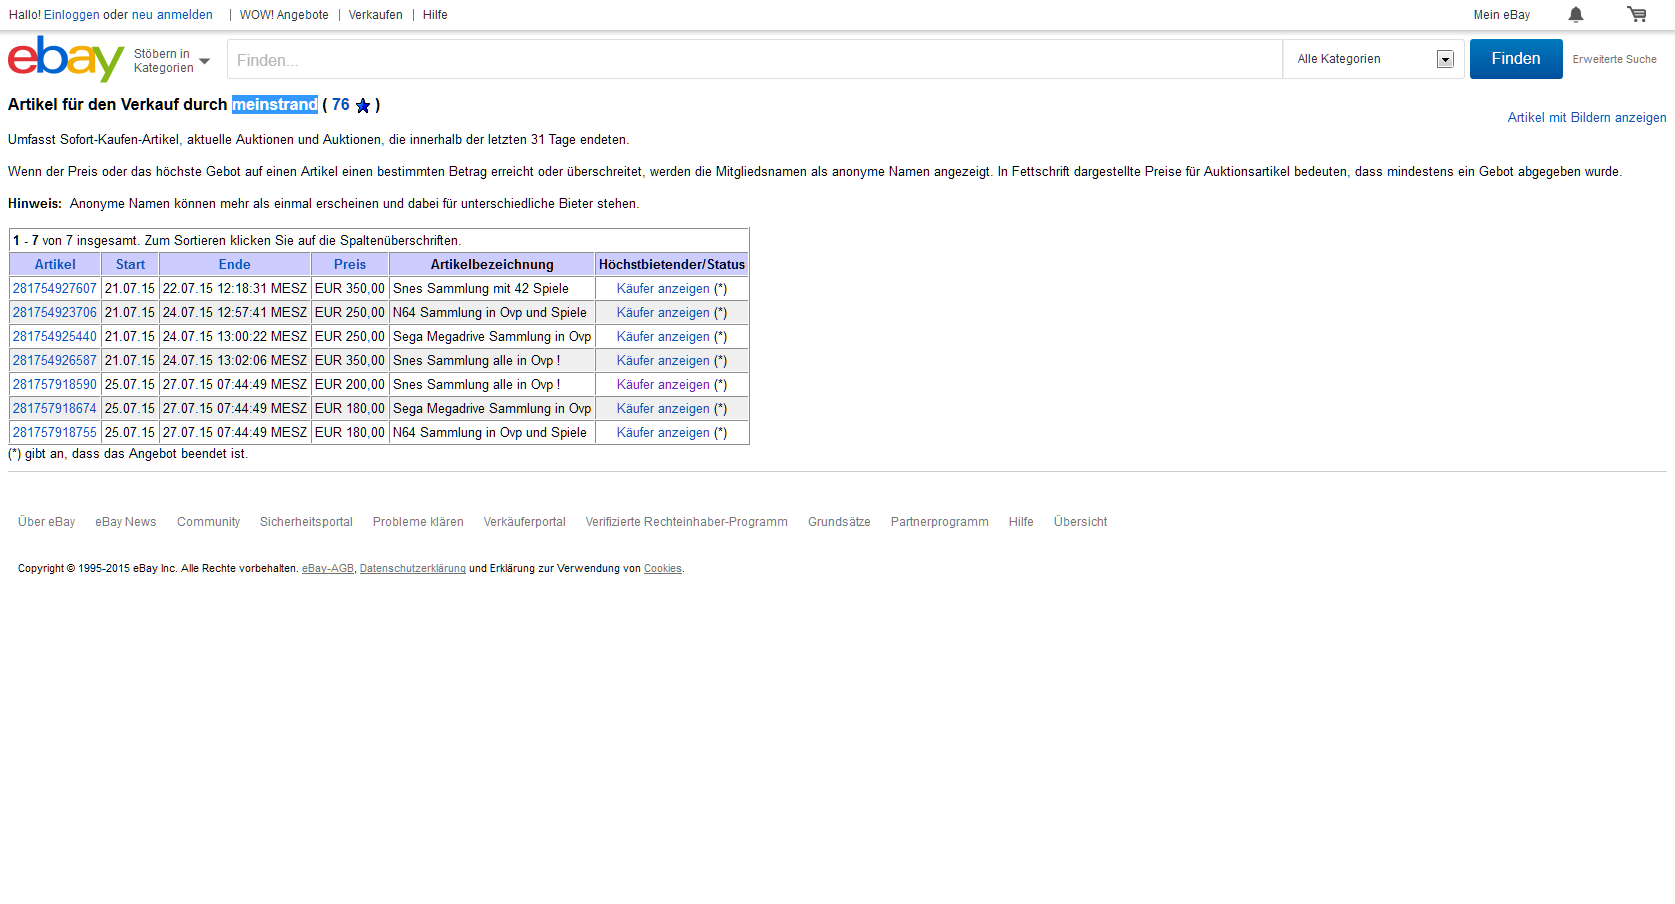The width and height of the screenshot is (1675, 904).
Task: Click Käufer anzeigen for item 281754926587
Action: pyautogui.click(x=663, y=360)
